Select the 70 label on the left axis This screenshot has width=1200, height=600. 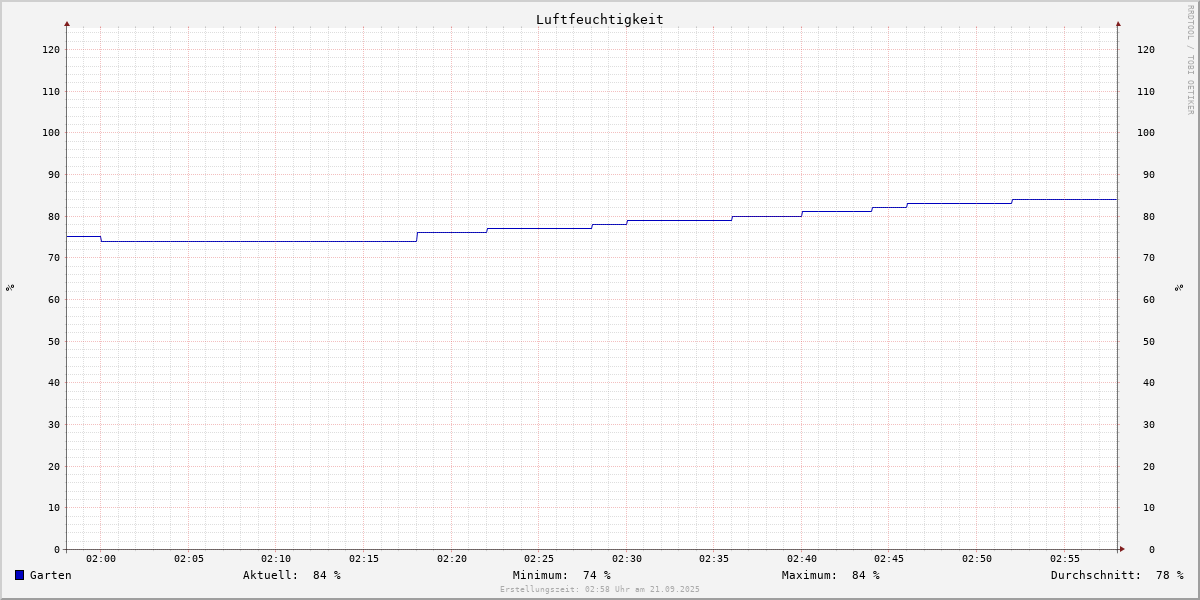[x=54, y=257]
